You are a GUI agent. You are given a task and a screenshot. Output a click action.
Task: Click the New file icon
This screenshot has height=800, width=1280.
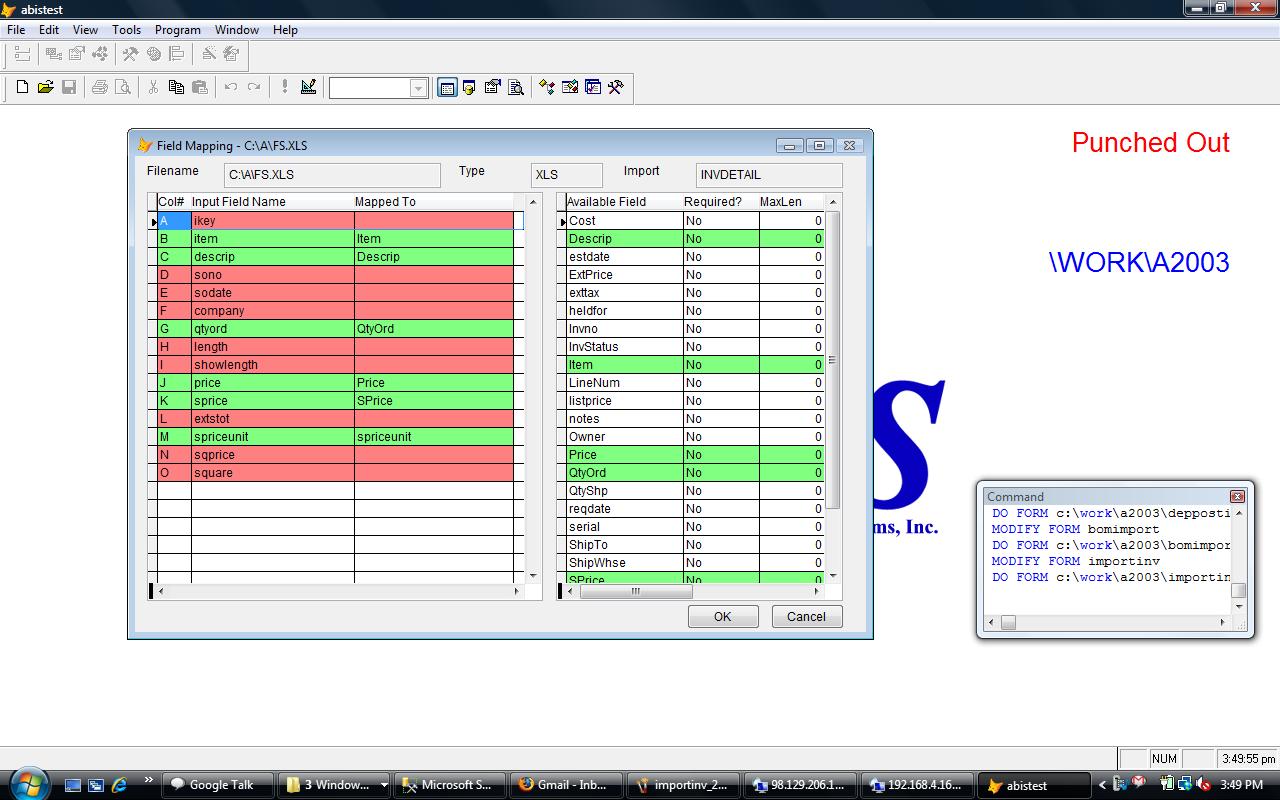coord(22,88)
